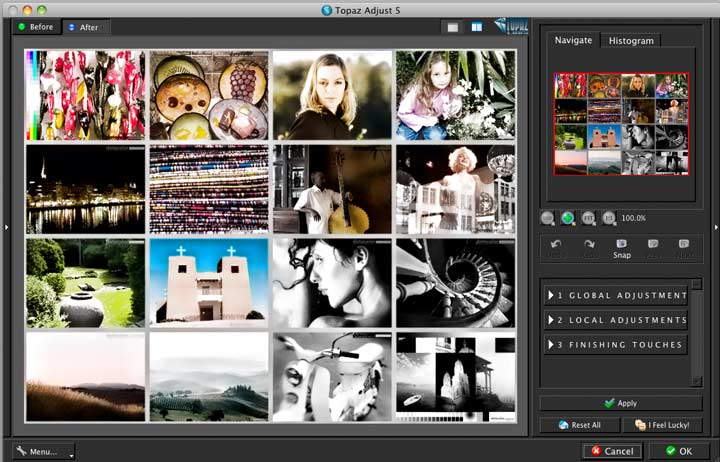Click the scroll up arrow in adjustments panel
Viewport: 720px width, 462px height.
tap(697, 284)
